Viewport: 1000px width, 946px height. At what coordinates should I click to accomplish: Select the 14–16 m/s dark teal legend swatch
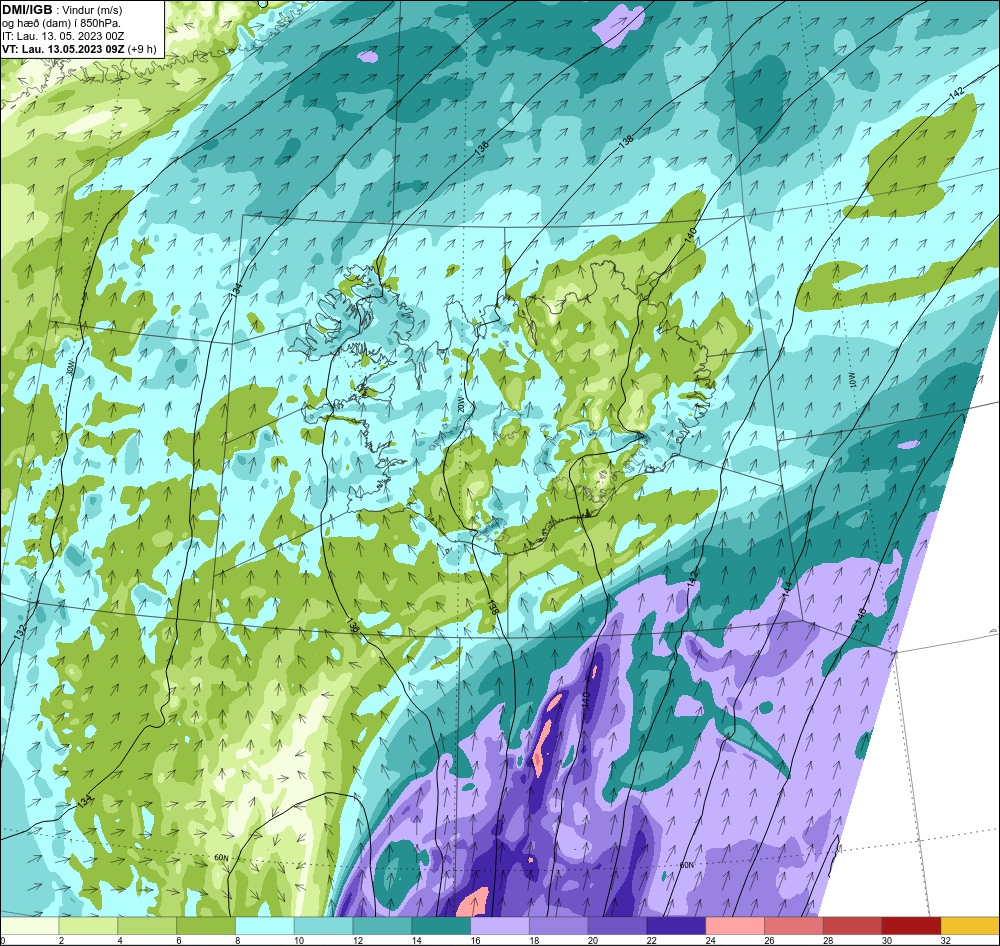(x=441, y=926)
